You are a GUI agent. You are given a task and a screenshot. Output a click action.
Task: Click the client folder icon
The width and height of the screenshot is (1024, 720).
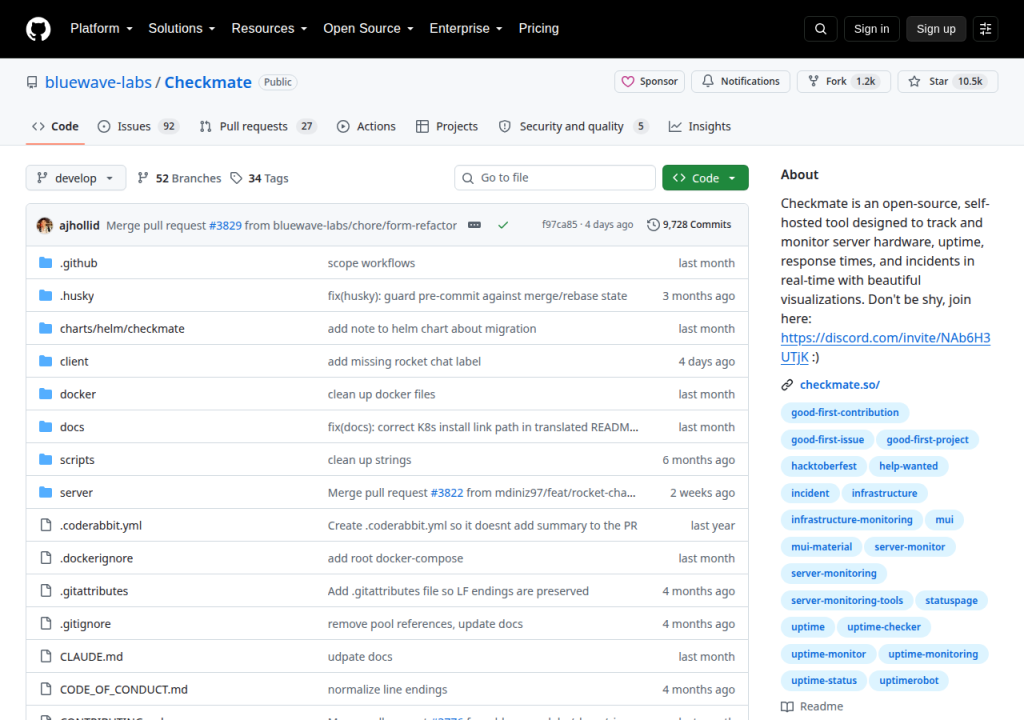[45, 361]
